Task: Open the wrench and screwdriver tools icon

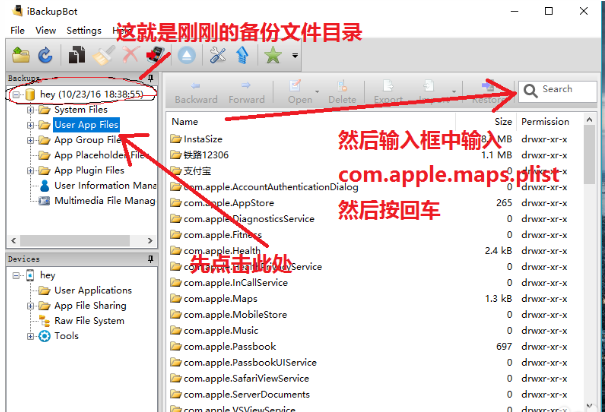Action: point(218,55)
